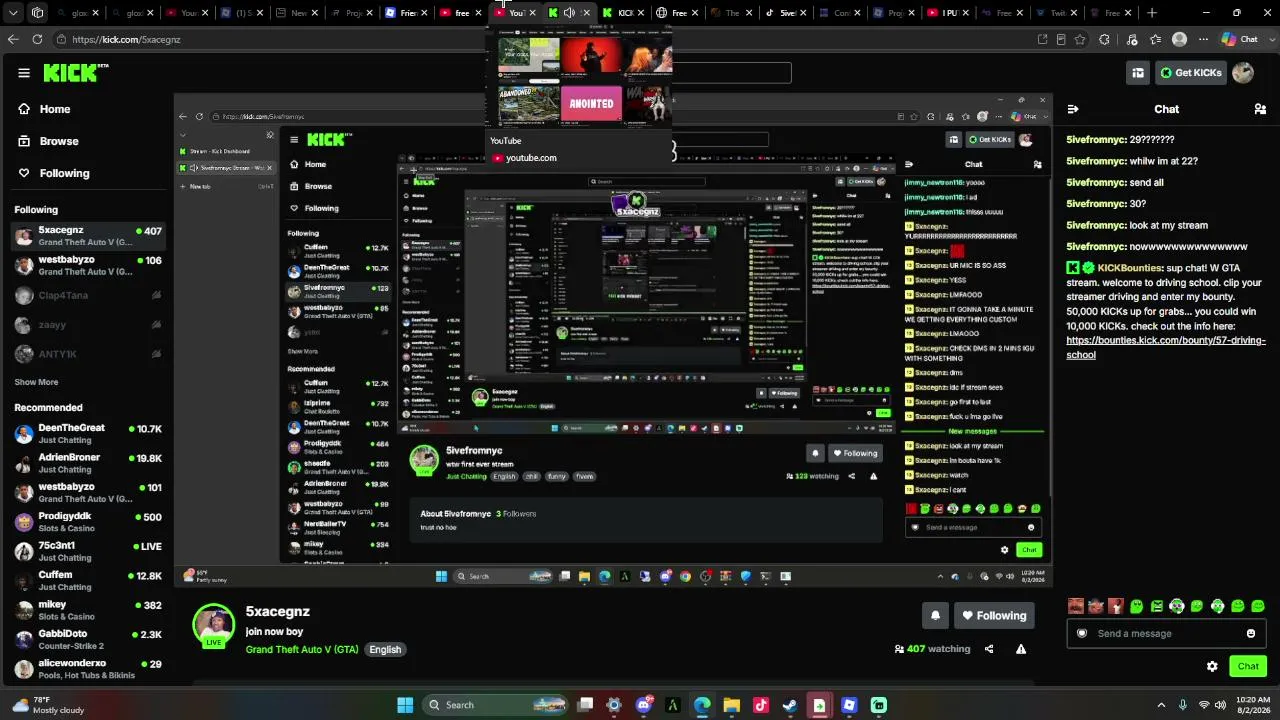Open the Windows Start menu
1280x720 pixels.
[x=405, y=705]
